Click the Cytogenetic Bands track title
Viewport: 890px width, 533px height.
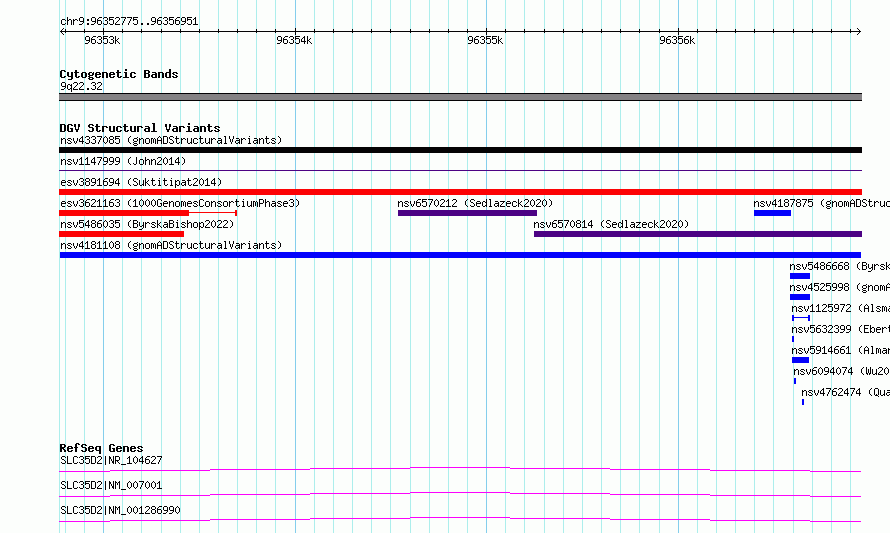119,74
